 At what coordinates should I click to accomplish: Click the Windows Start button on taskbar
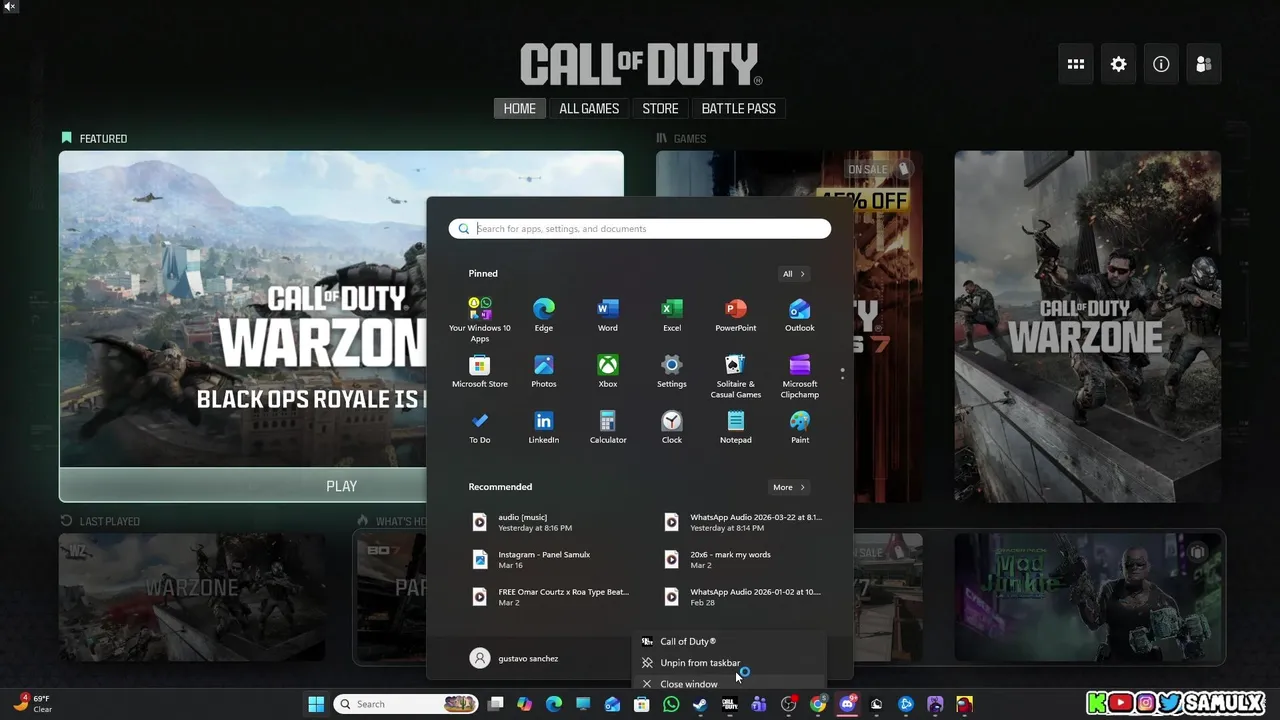316,704
